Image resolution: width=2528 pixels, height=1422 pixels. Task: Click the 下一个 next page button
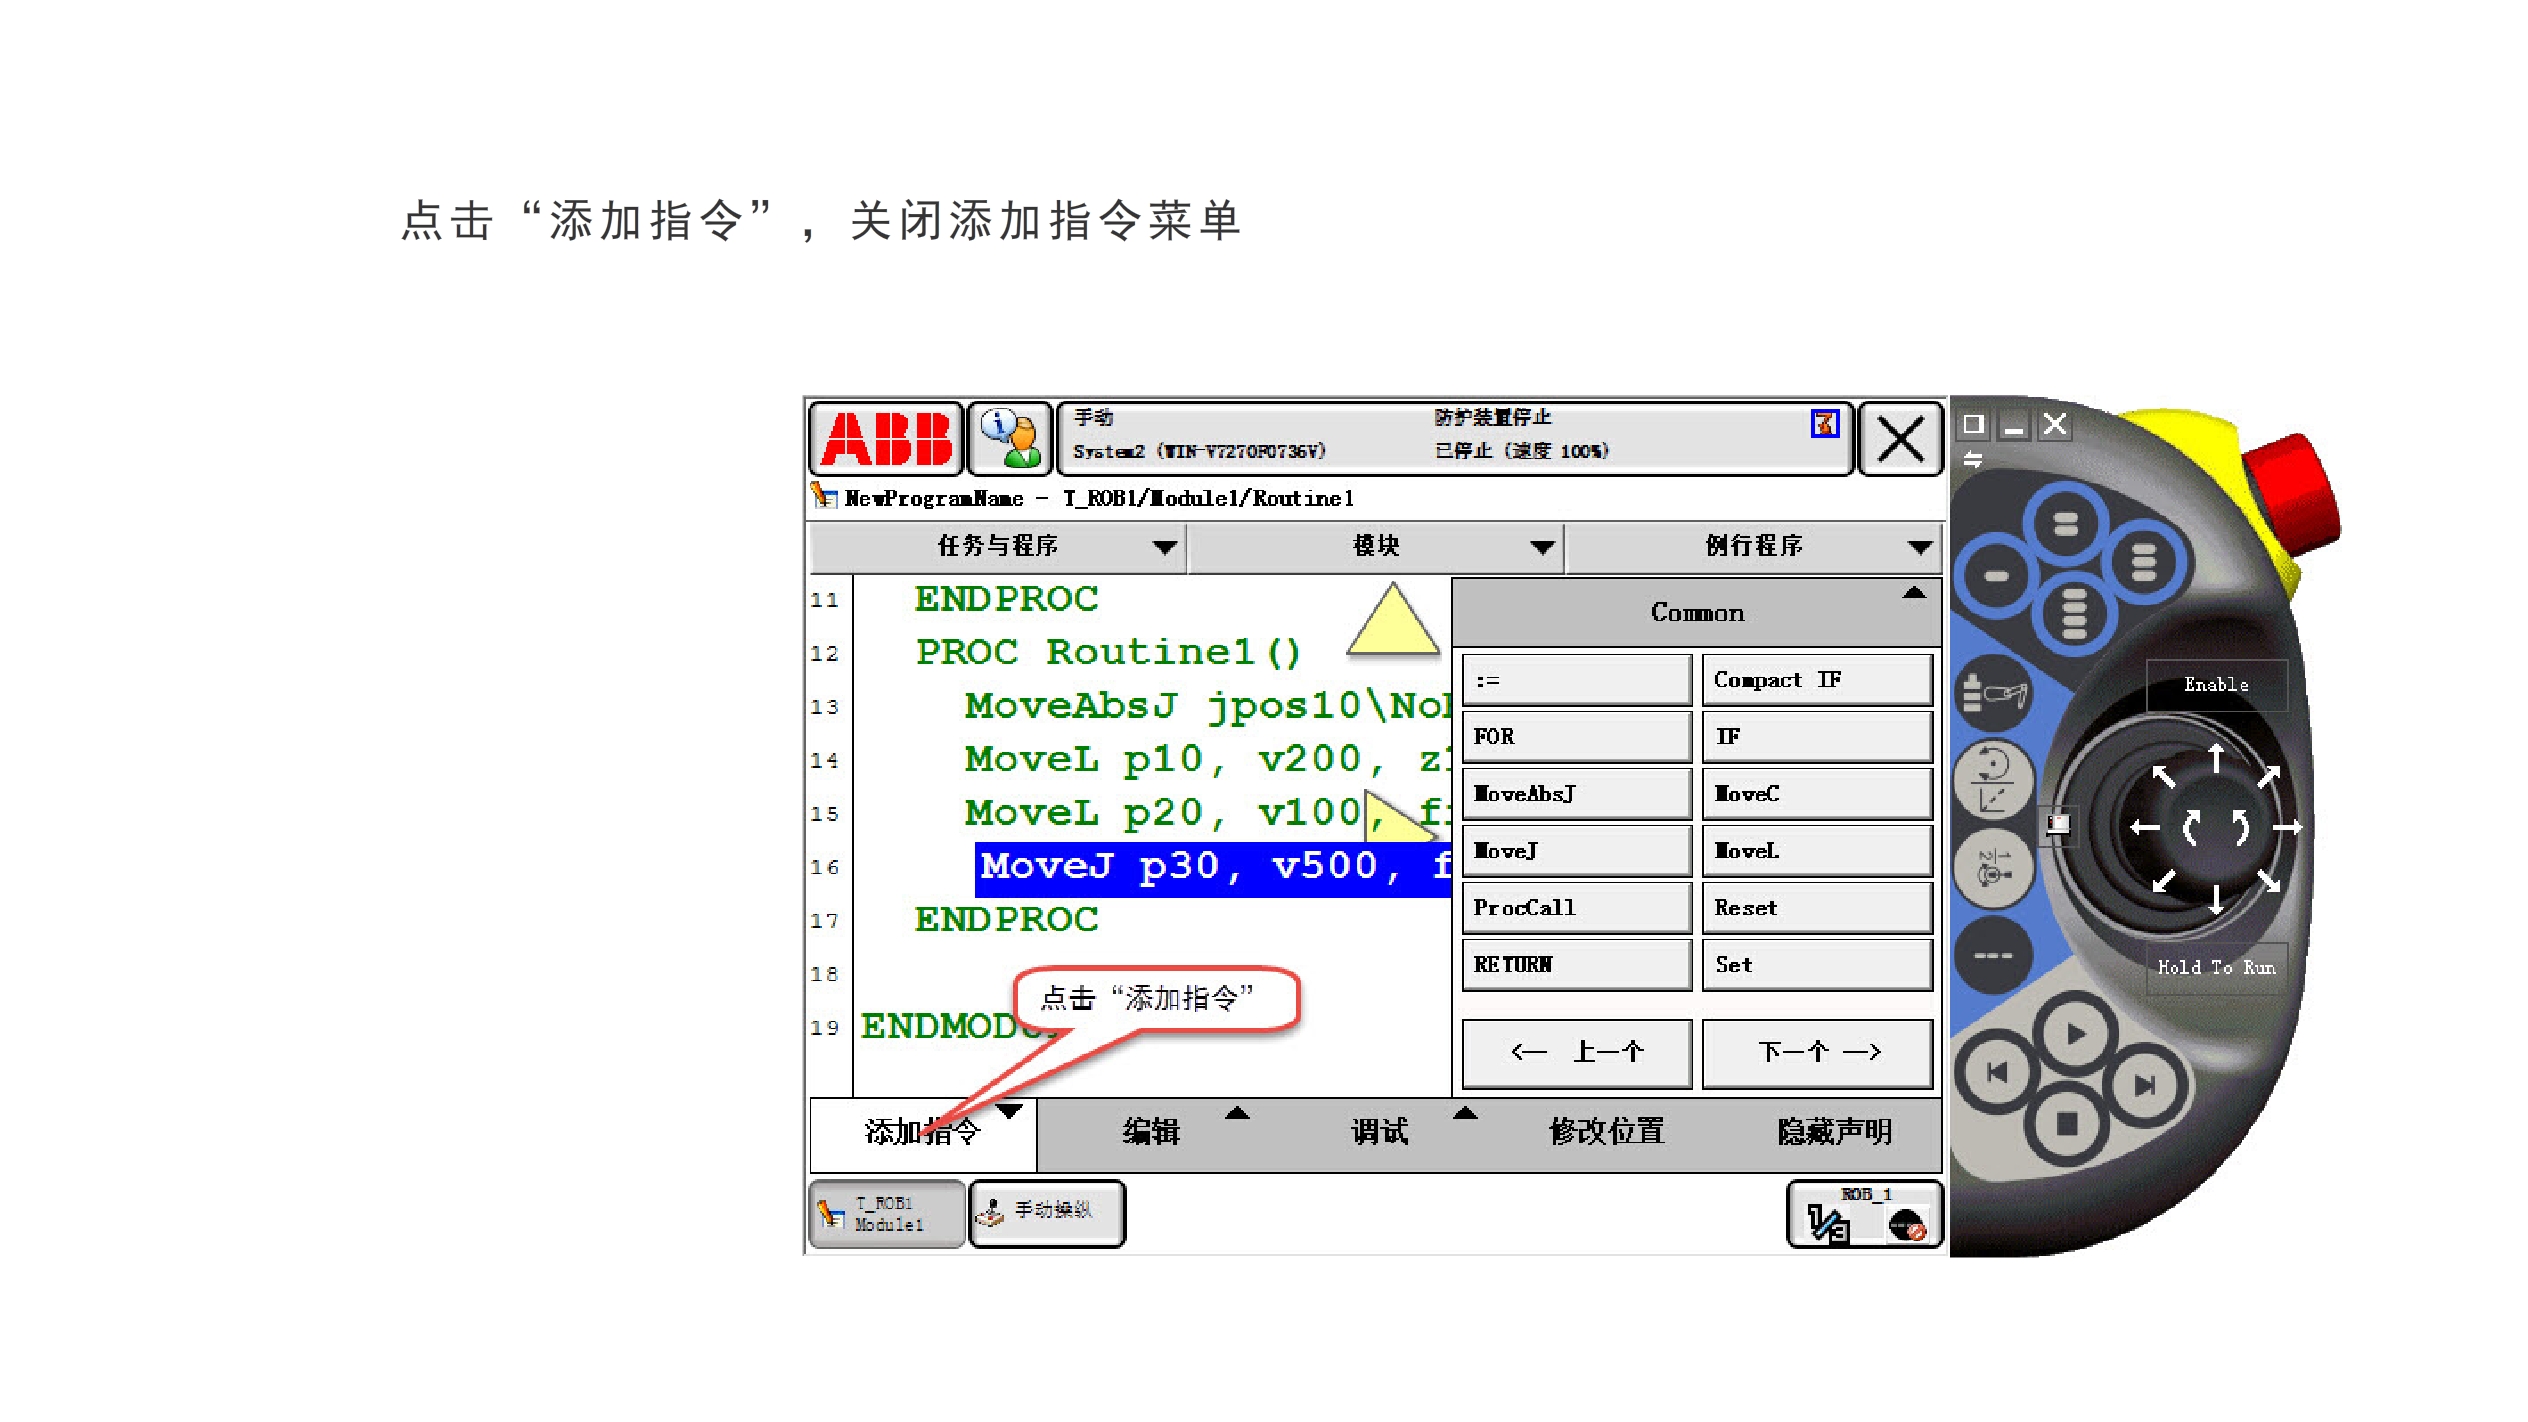tap(1816, 1052)
